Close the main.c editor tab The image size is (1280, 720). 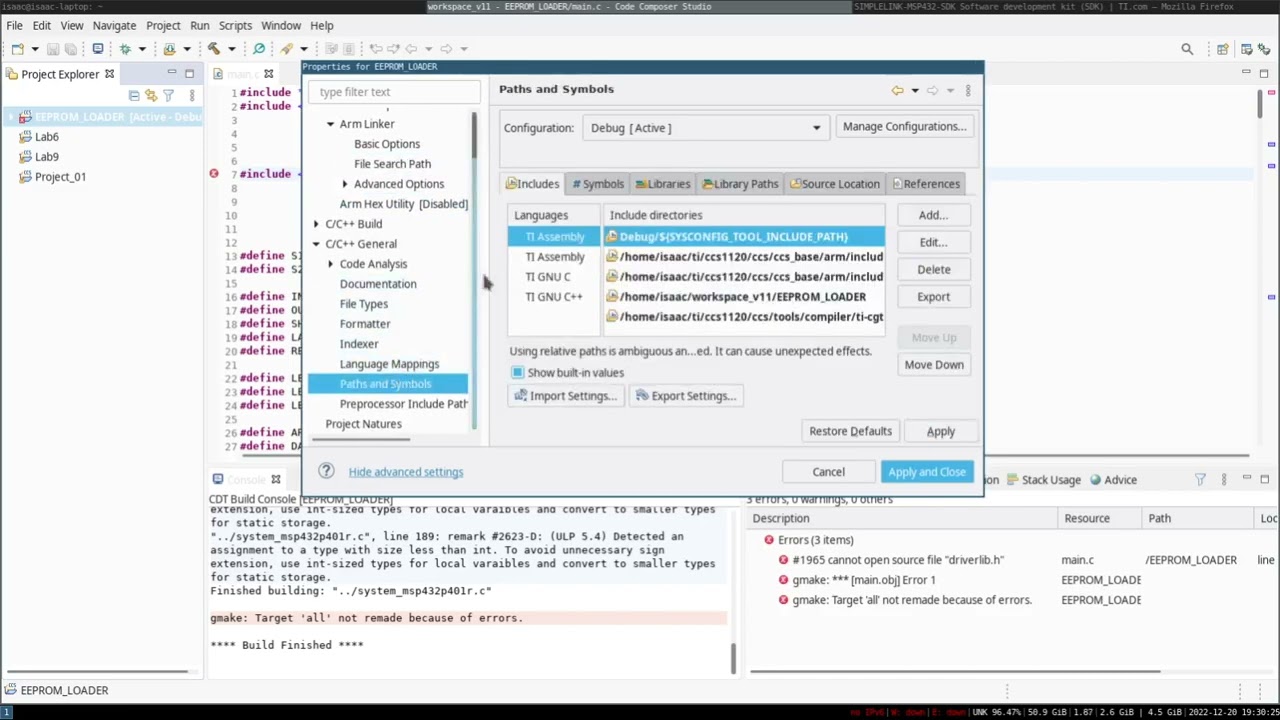(268, 74)
